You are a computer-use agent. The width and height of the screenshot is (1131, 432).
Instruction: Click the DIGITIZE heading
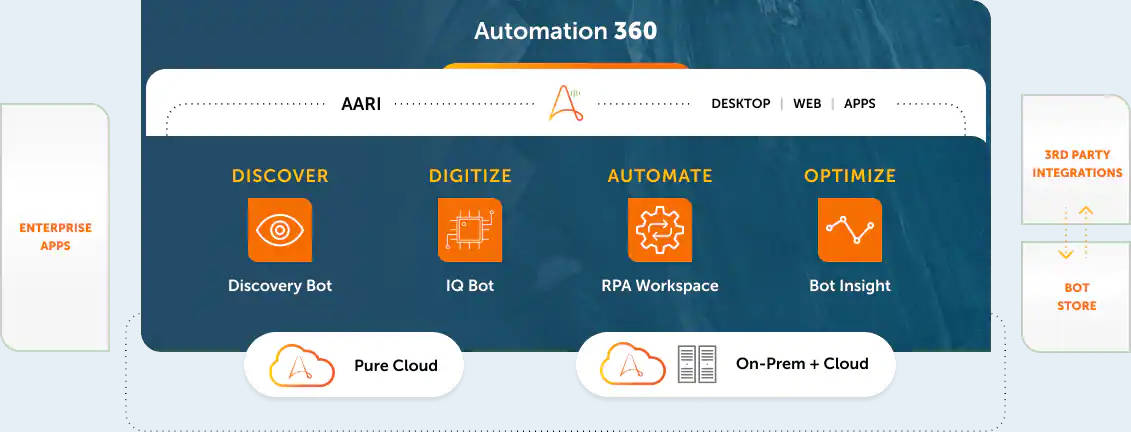[470, 176]
